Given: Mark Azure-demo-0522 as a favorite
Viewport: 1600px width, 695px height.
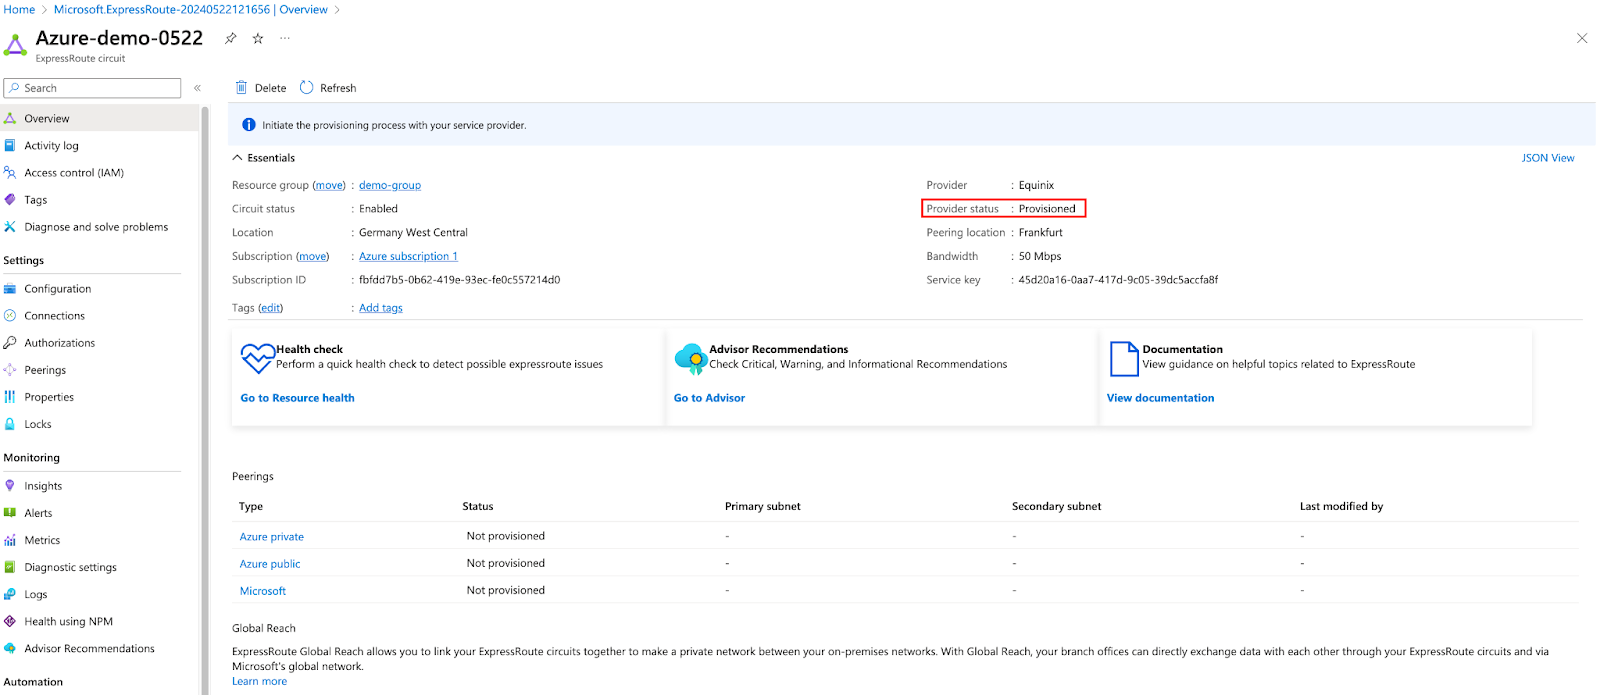Looking at the screenshot, I should (x=258, y=38).
